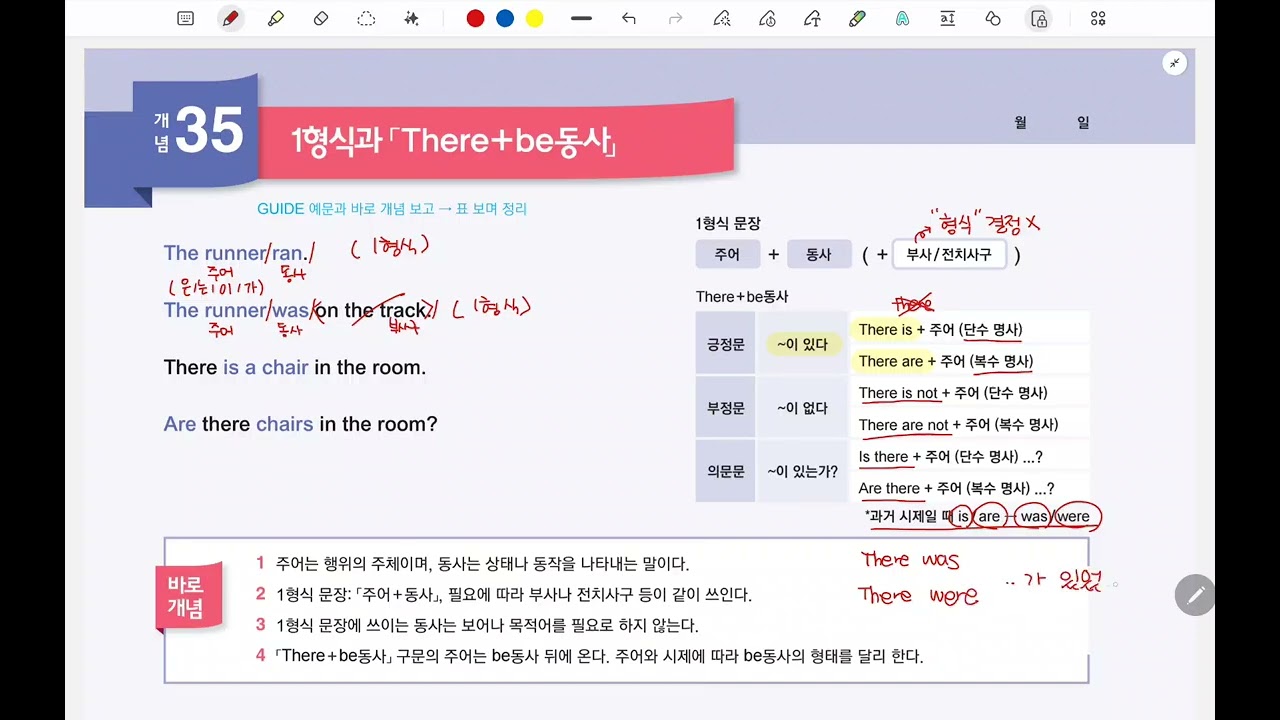
Task: Click the GUIDE instruction line
Action: [392, 209]
